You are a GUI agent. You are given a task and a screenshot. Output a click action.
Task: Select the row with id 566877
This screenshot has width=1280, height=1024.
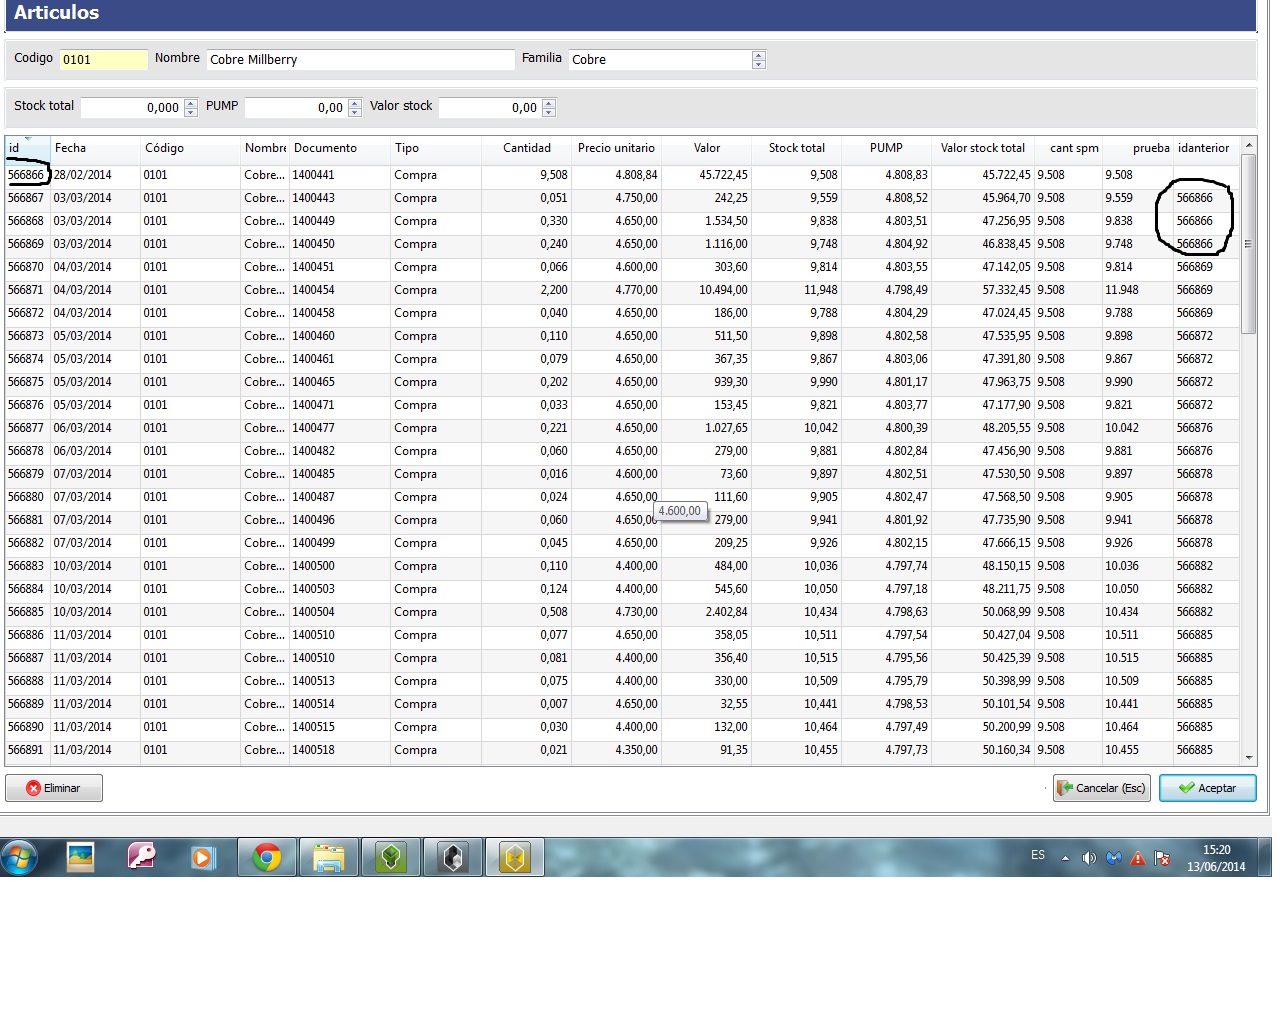tap(622, 428)
